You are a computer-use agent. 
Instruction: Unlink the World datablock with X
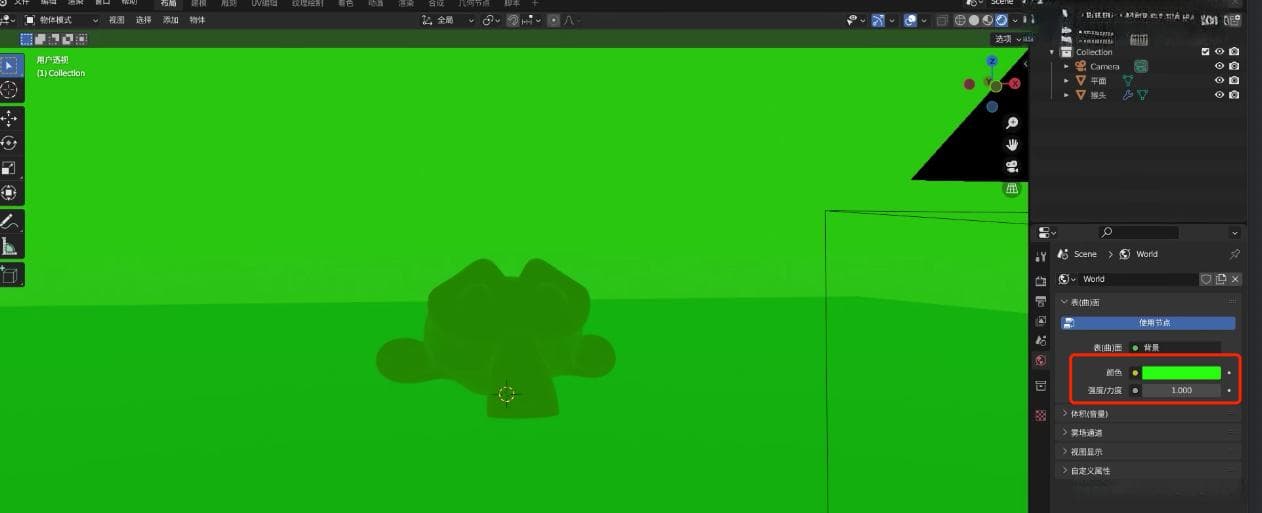coord(1235,279)
